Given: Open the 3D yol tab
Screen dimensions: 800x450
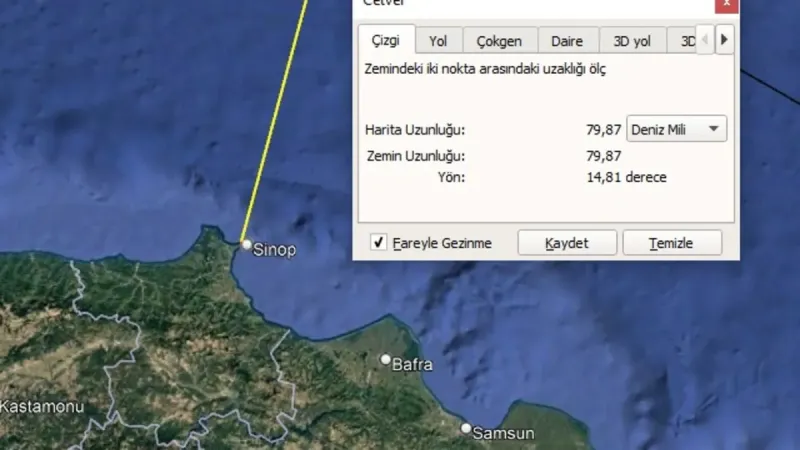Looking at the screenshot, I should [632, 41].
